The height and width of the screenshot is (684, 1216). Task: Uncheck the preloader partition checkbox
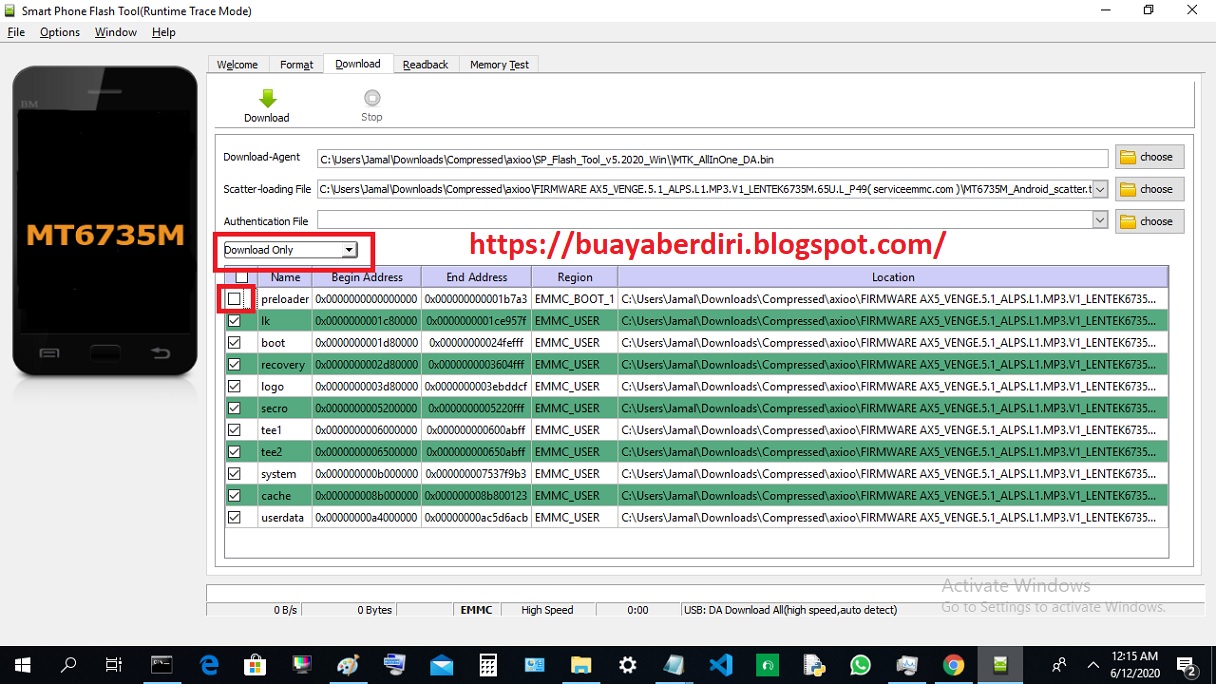[234, 298]
